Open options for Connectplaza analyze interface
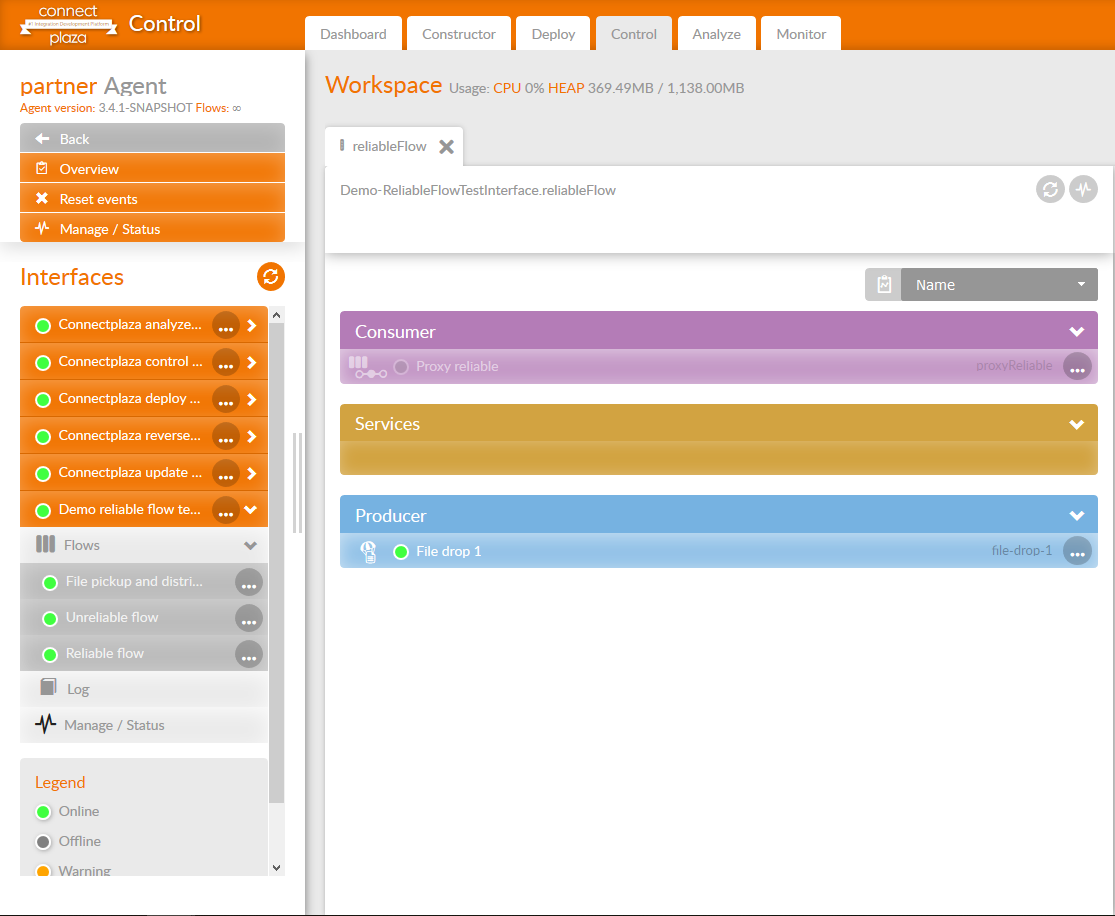The width and height of the screenshot is (1115, 916). pyautogui.click(x=226, y=325)
